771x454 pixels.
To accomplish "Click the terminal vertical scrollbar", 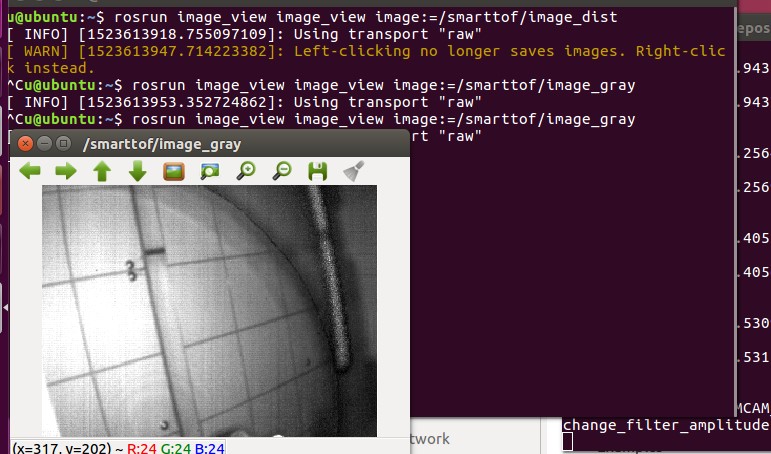I will 734,212.
